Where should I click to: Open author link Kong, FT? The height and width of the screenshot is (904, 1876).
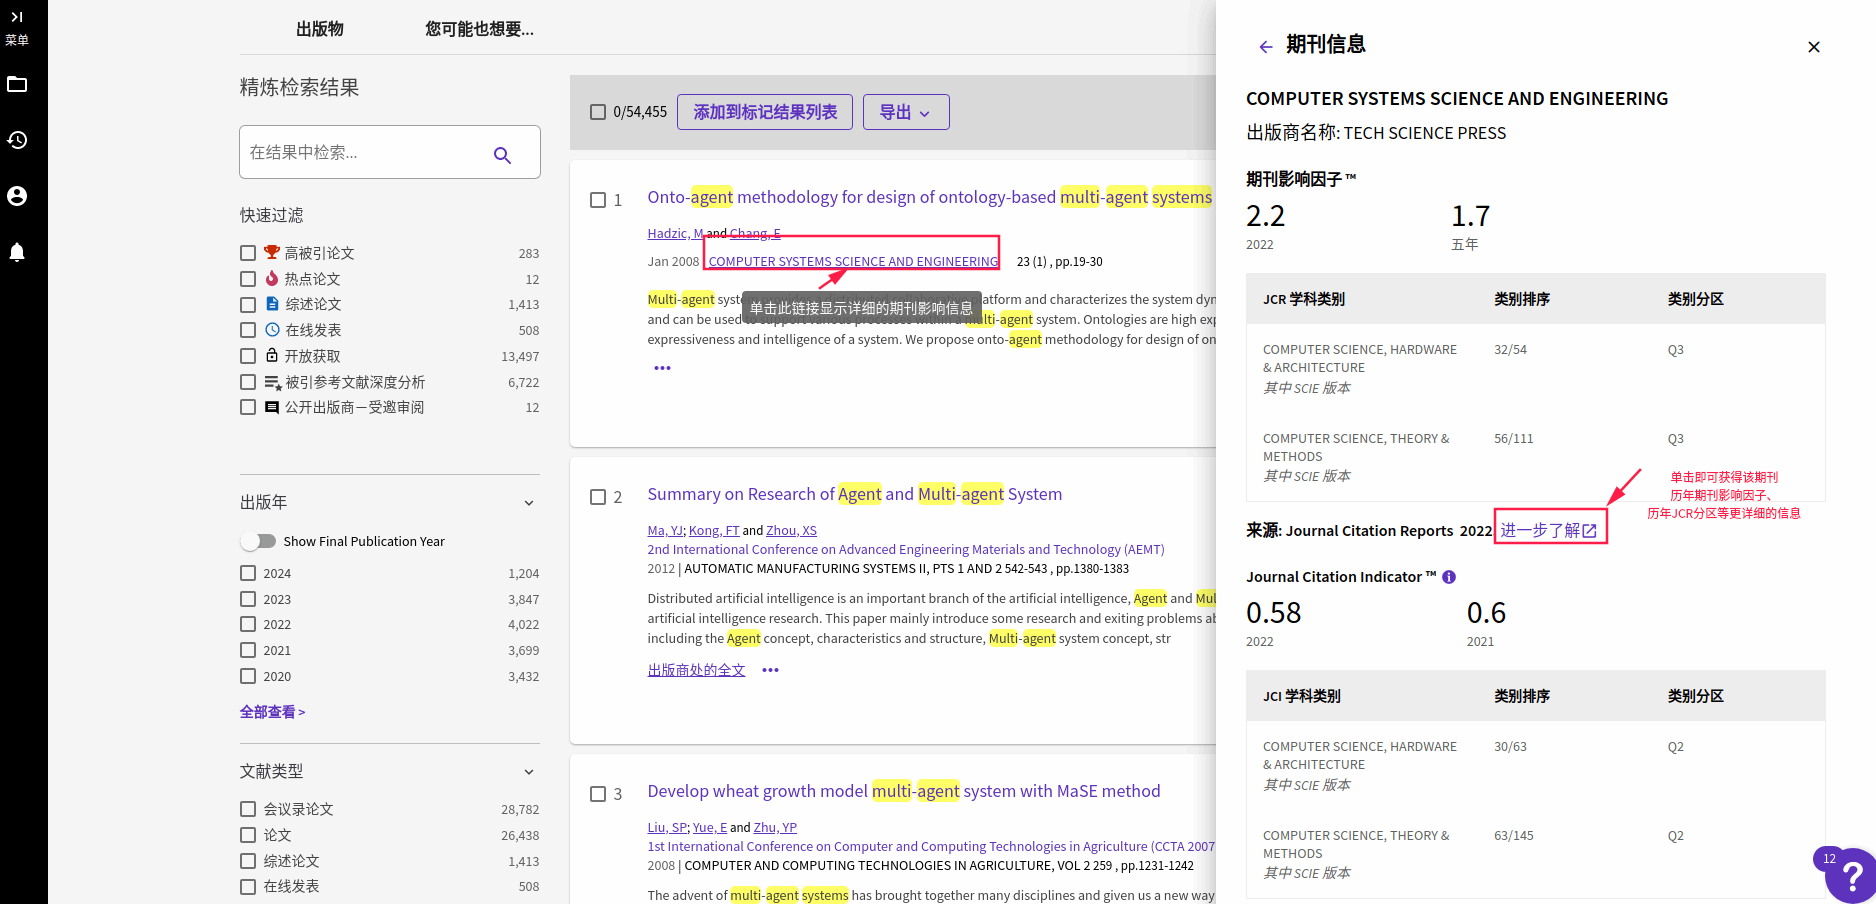[714, 530]
